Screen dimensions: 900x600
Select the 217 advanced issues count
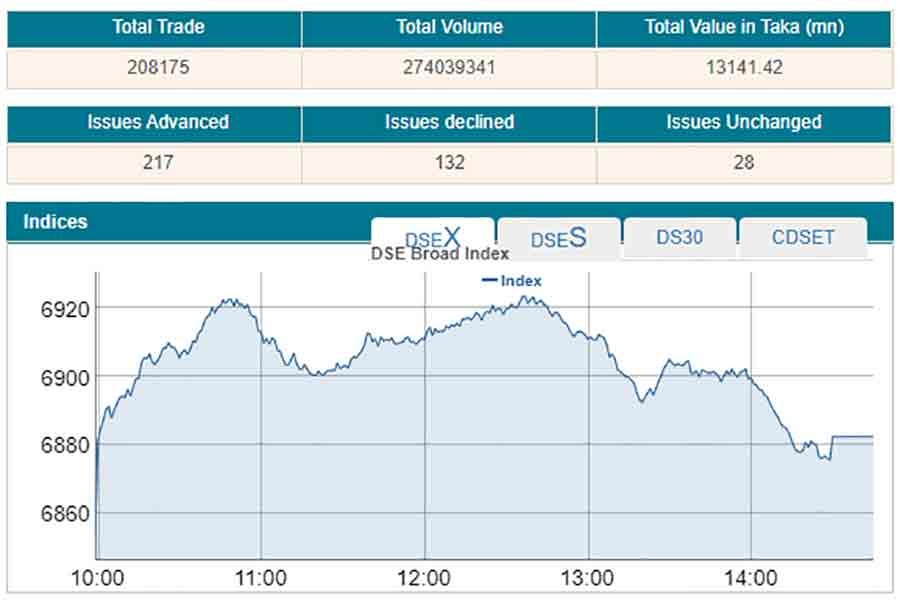click(x=154, y=162)
